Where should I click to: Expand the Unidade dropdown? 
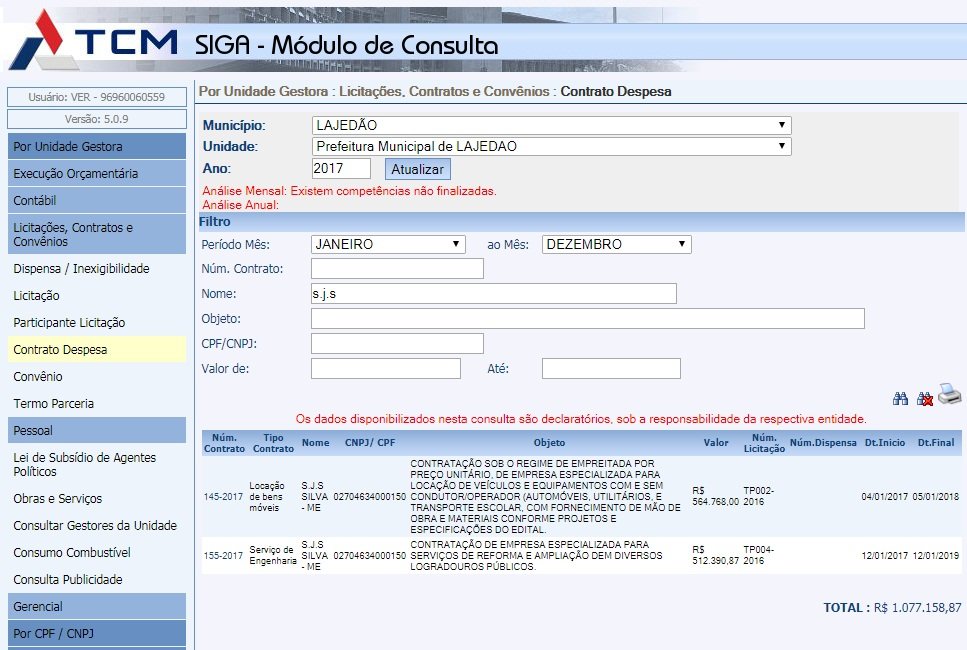click(x=551, y=146)
